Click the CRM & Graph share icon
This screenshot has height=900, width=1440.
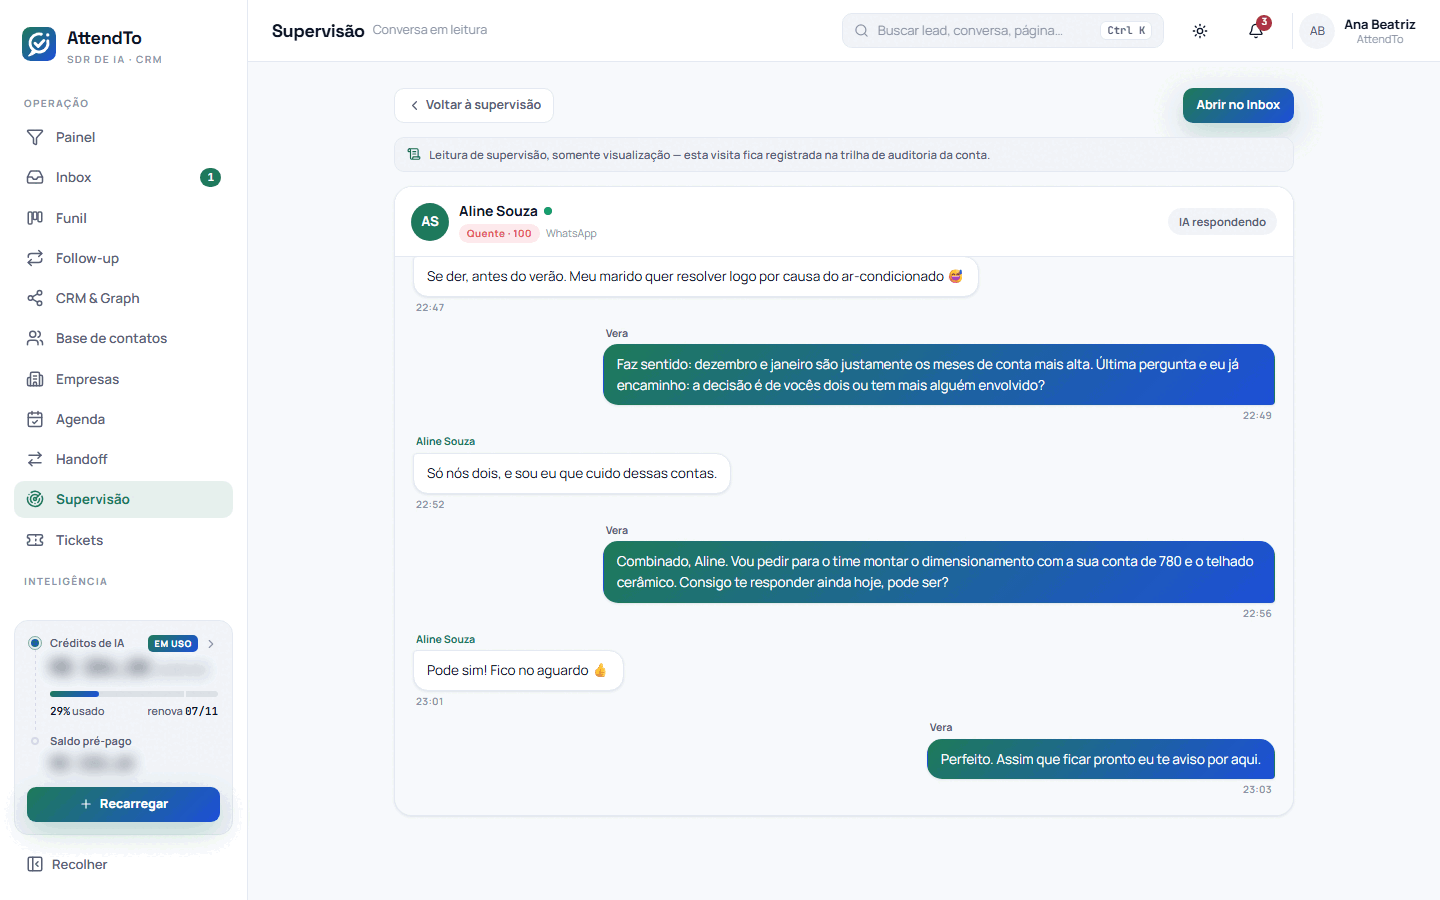[35, 298]
